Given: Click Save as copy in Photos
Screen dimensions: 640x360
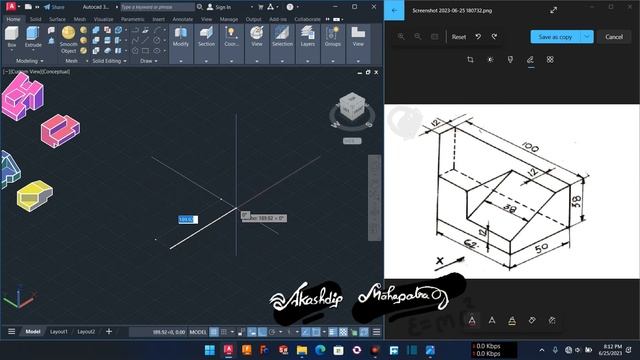Looking at the screenshot, I should [x=556, y=37].
